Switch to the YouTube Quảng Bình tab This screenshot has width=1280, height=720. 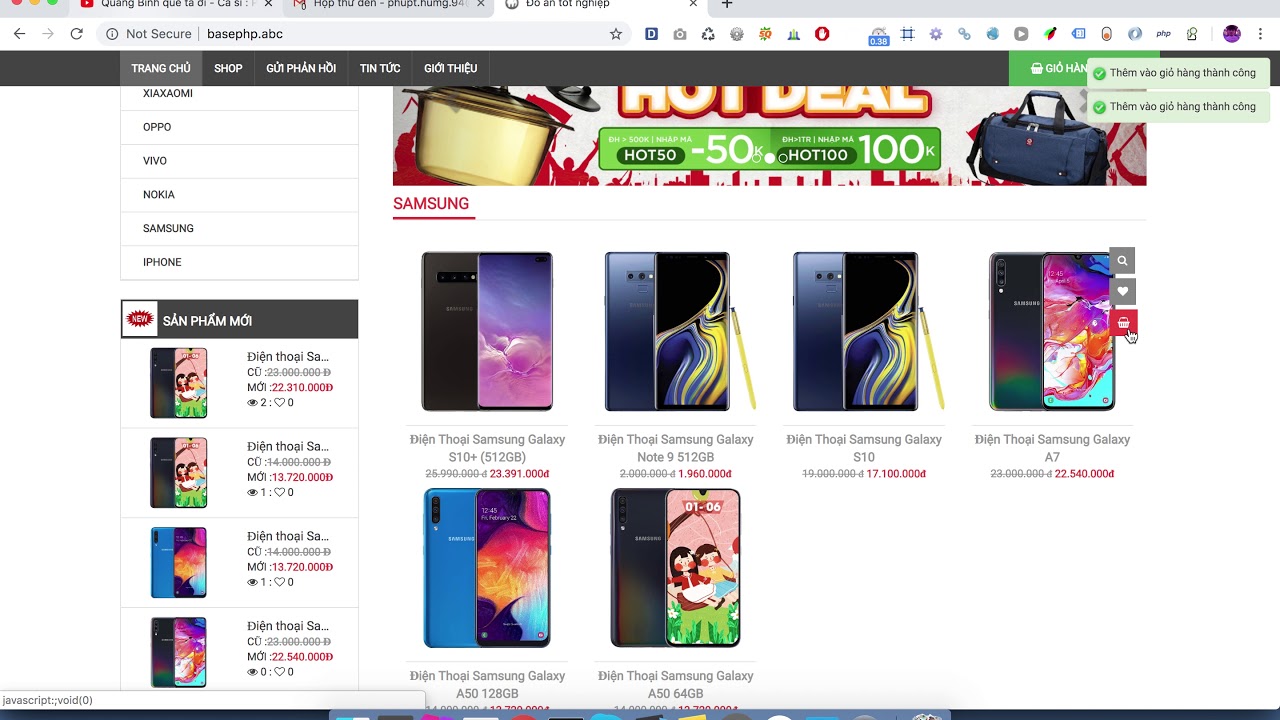click(176, 5)
